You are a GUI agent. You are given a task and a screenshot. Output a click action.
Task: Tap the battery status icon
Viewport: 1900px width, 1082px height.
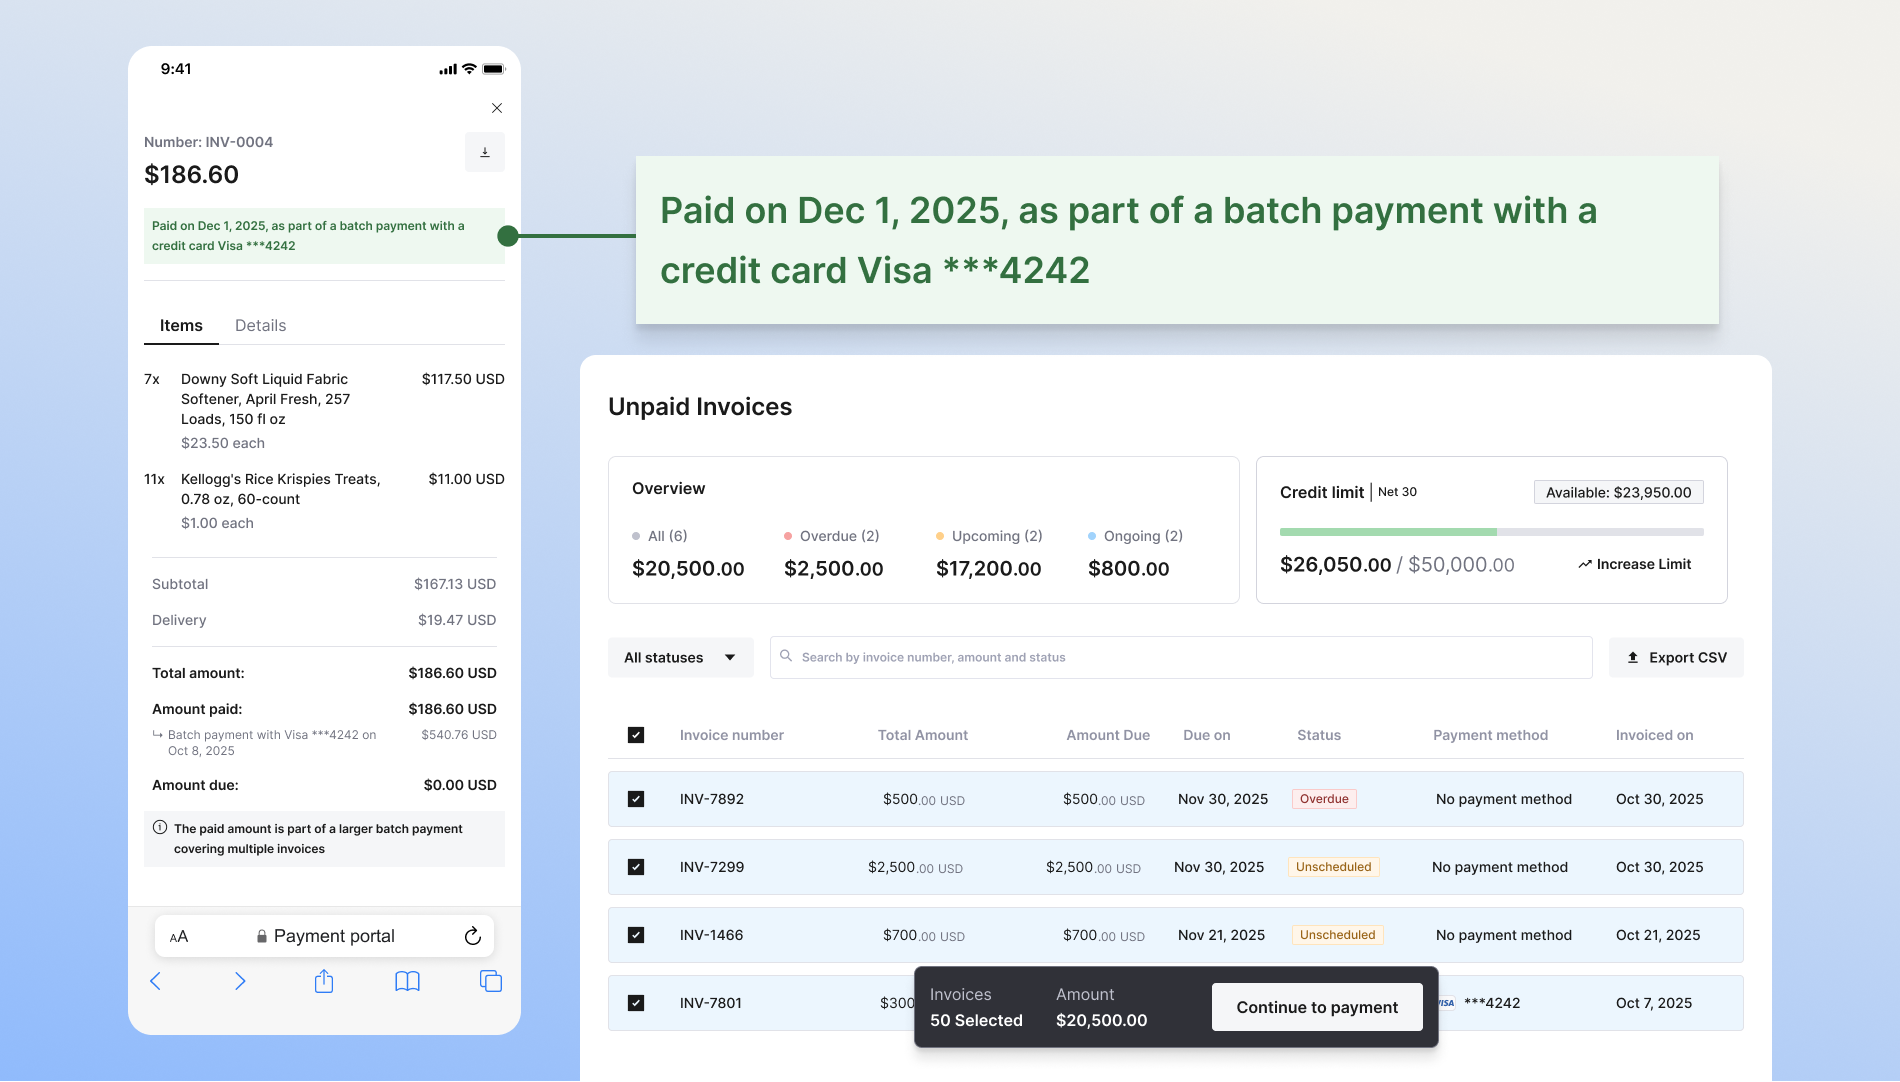click(x=494, y=69)
